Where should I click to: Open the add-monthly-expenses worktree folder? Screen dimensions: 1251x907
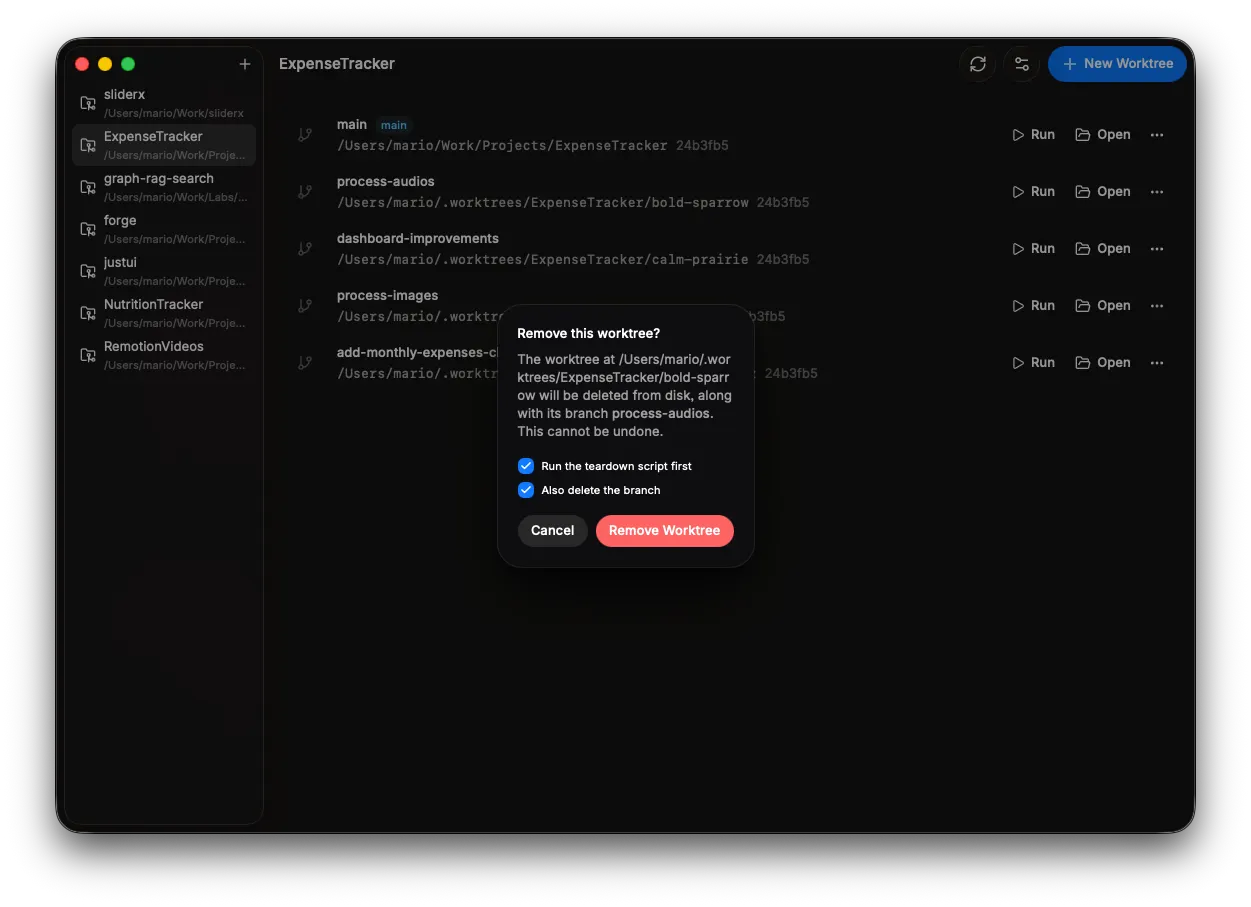click(x=1103, y=363)
